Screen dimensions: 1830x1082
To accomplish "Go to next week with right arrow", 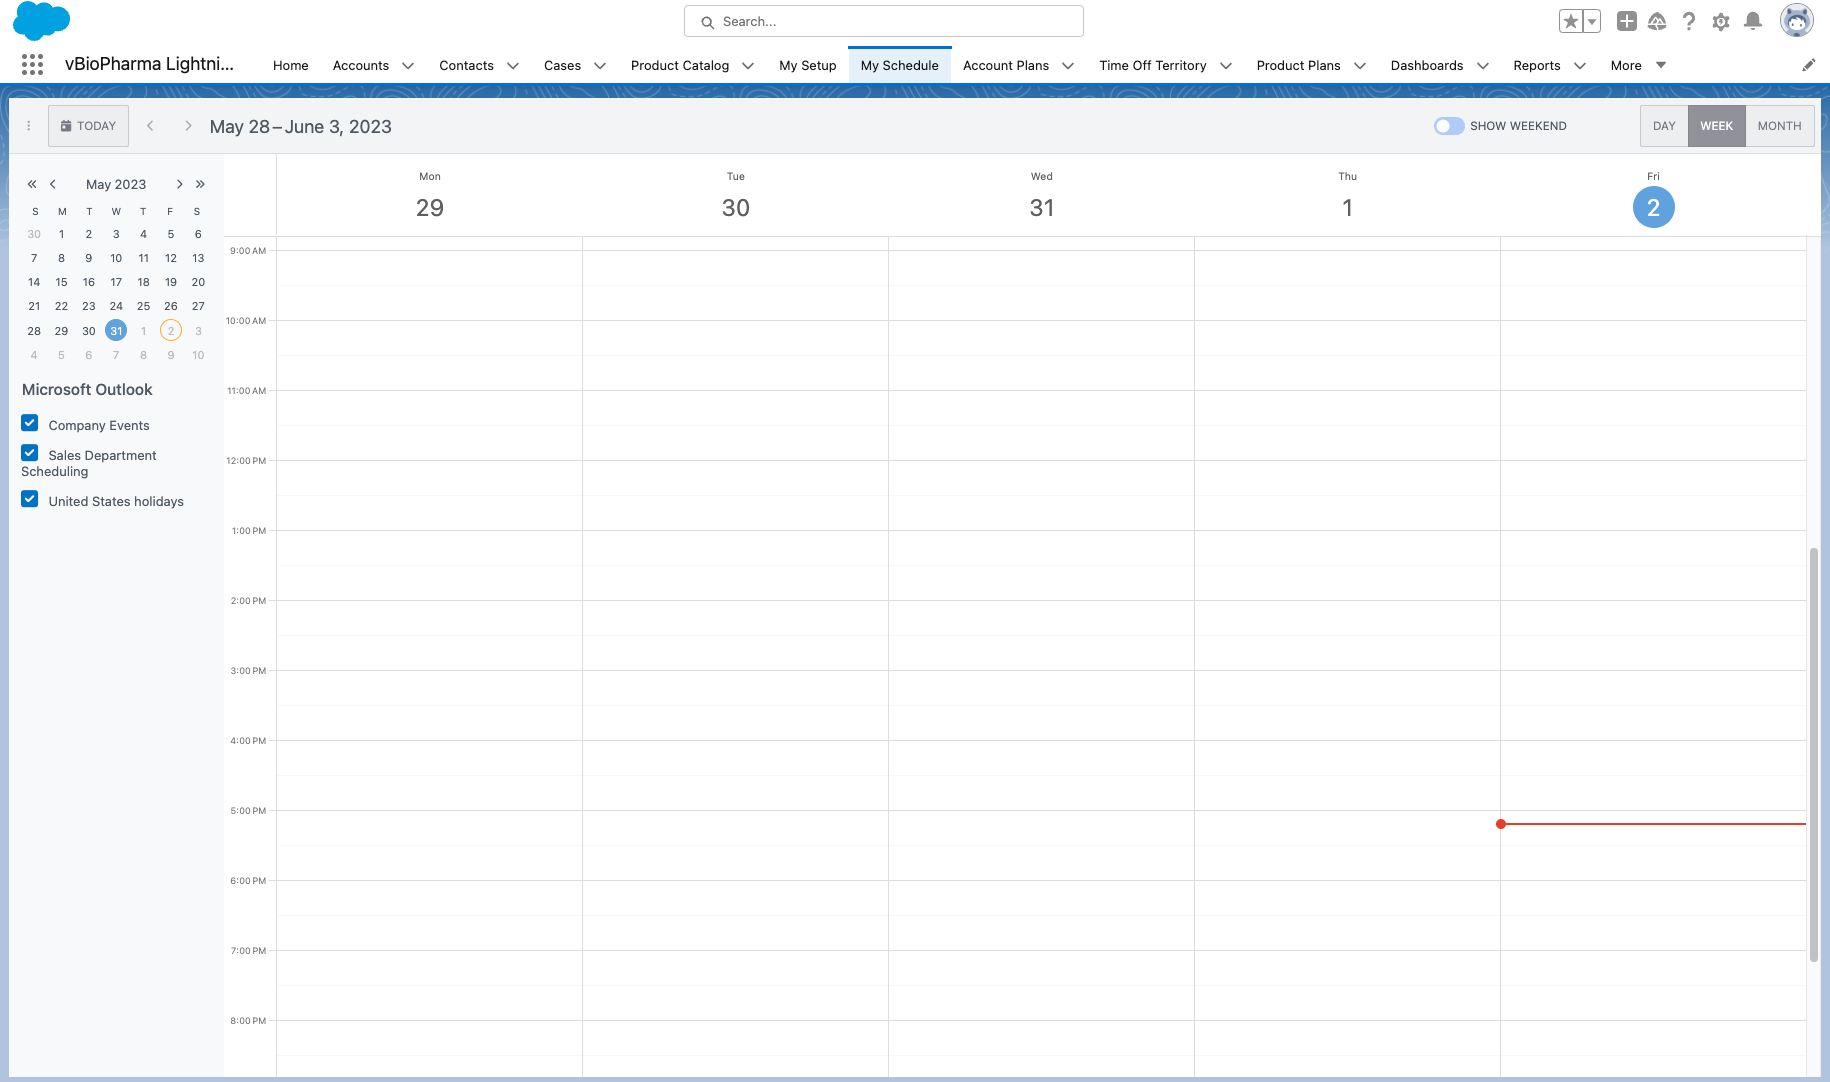I will (188, 126).
